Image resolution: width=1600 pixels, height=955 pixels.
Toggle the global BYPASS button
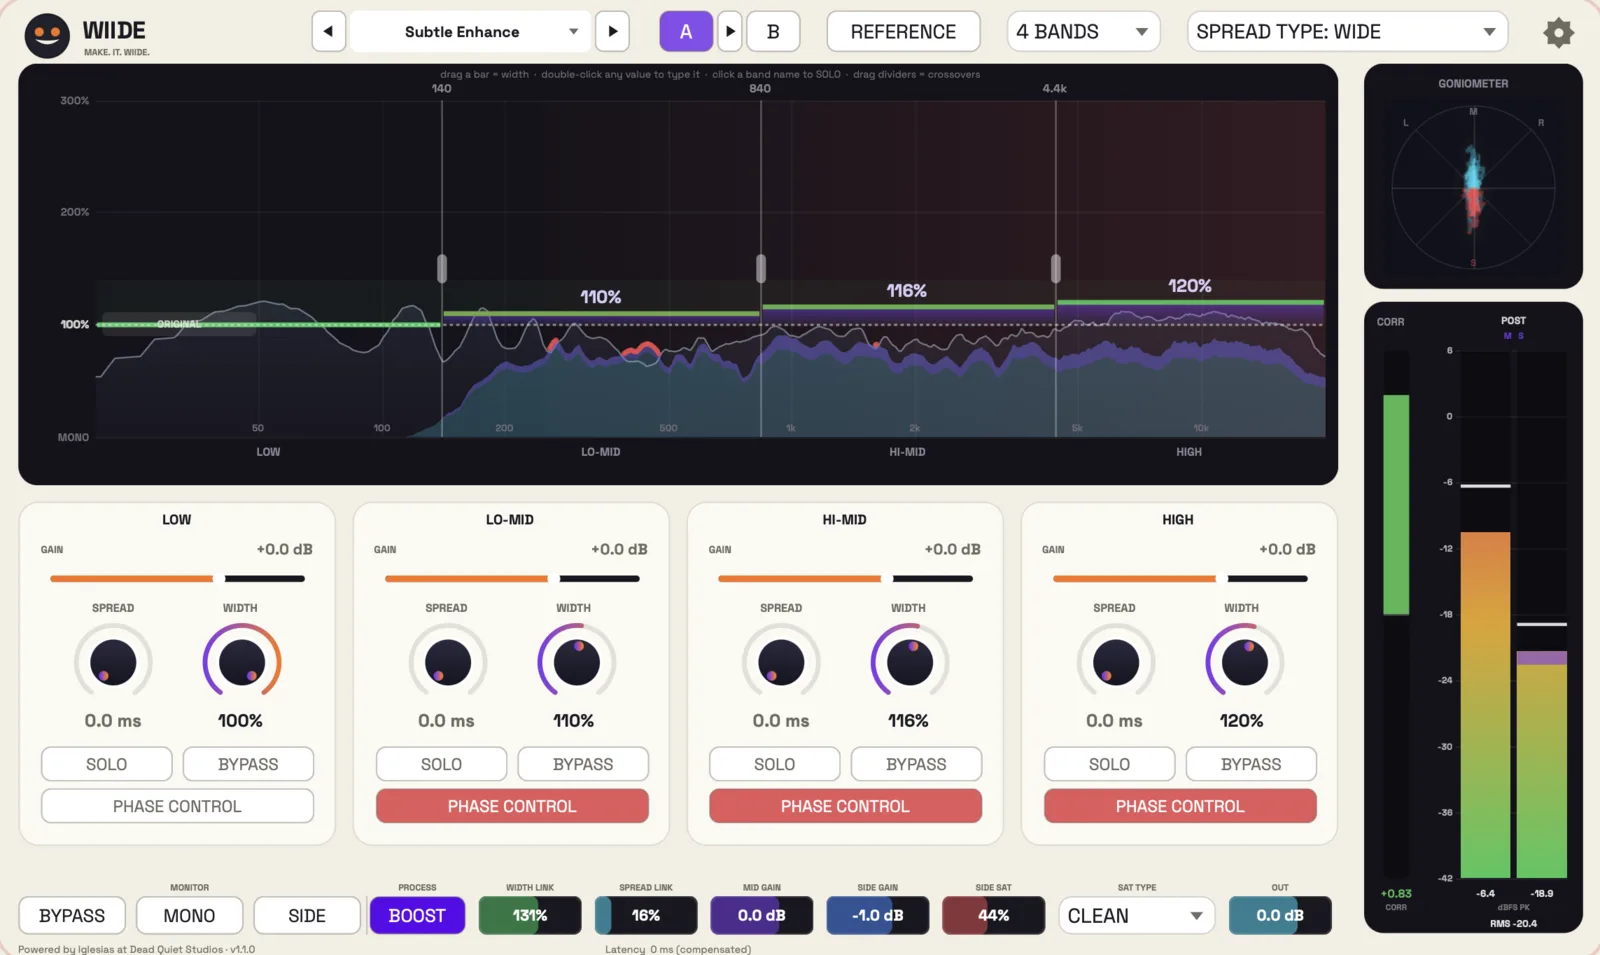tap(72, 916)
